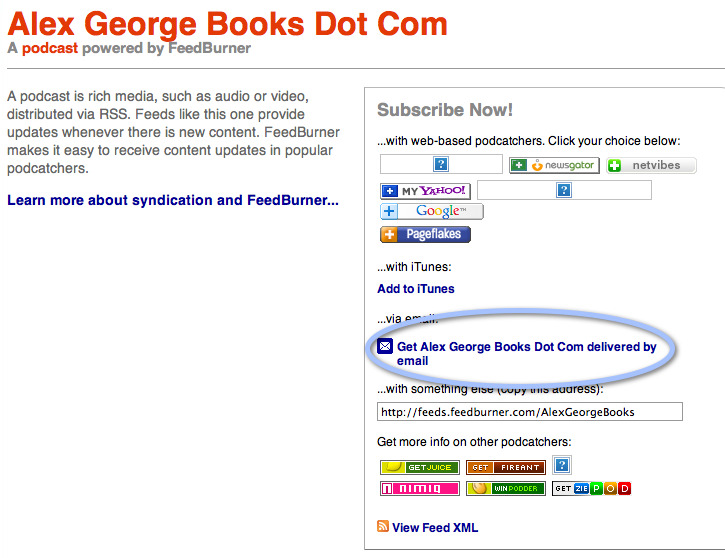Open the Get FireAnt podcatcher badge
The height and width of the screenshot is (558, 725).
pos(505,467)
